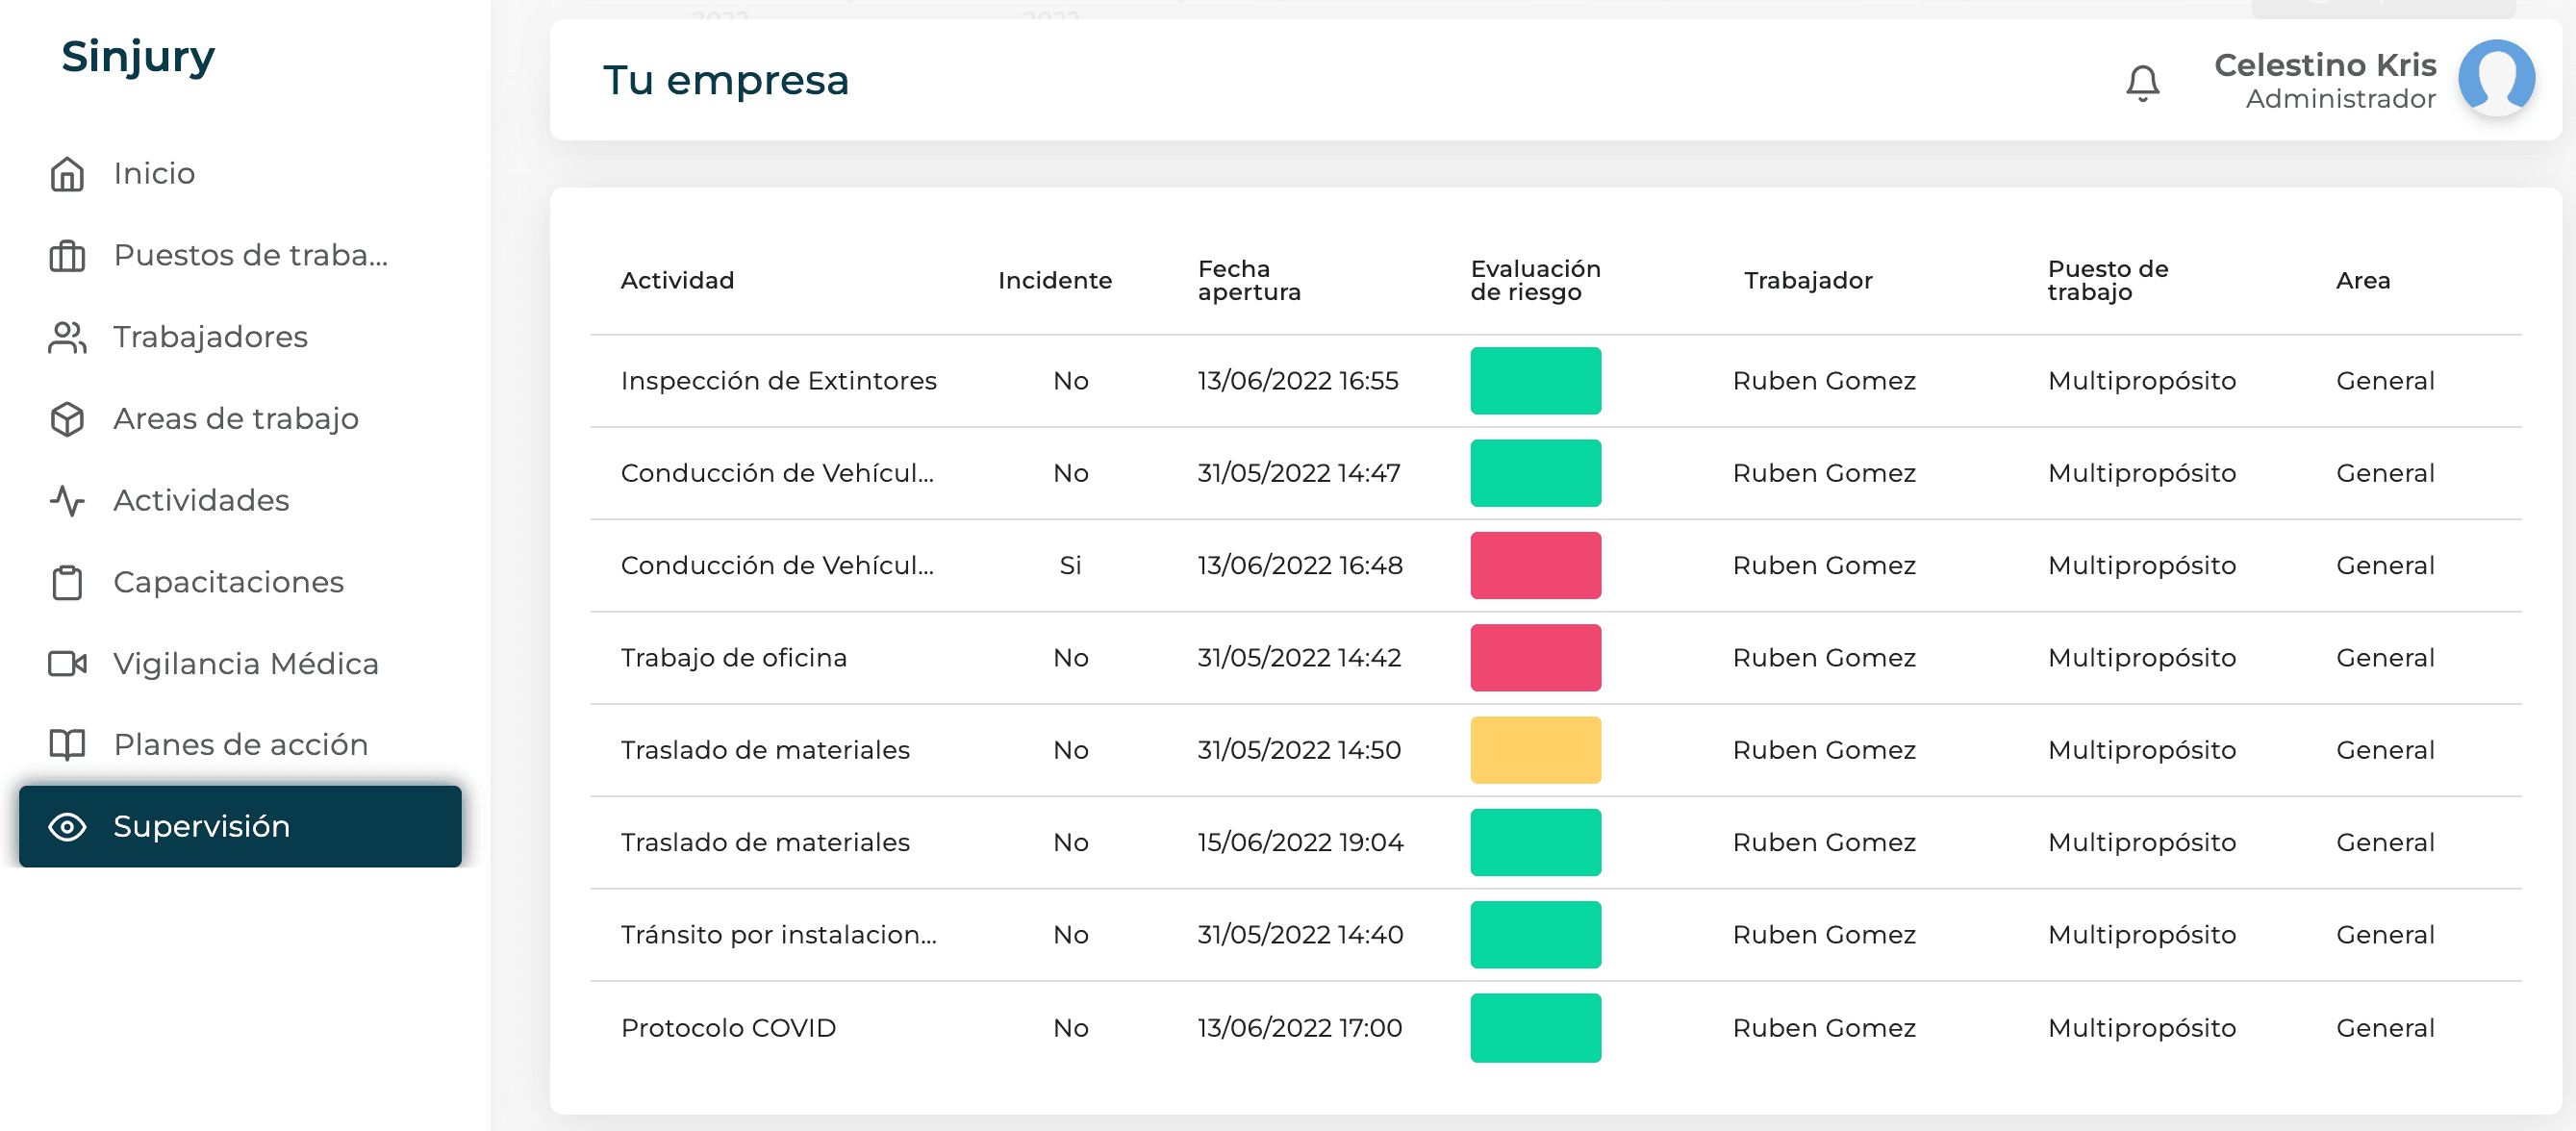Click 'No' incident in Protocolo COVID row

1070,1028
